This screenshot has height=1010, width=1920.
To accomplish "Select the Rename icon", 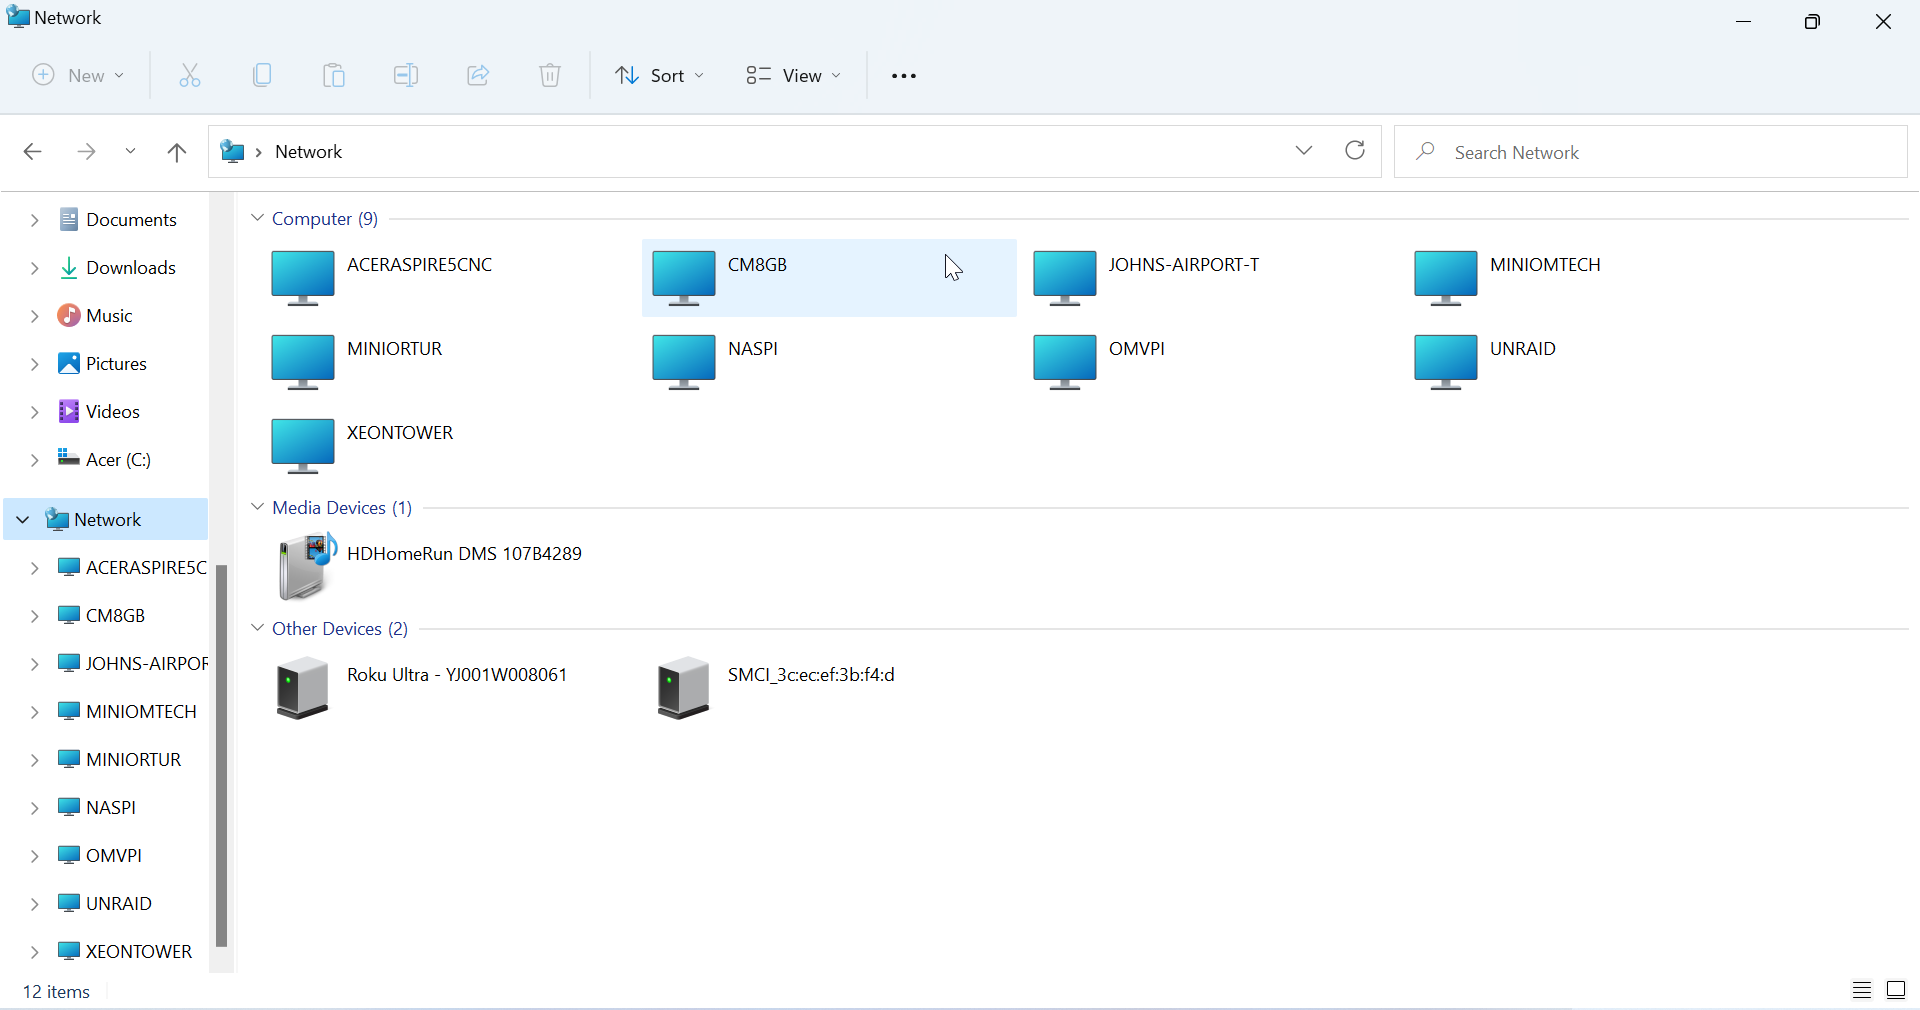I will pyautogui.click(x=406, y=75).
